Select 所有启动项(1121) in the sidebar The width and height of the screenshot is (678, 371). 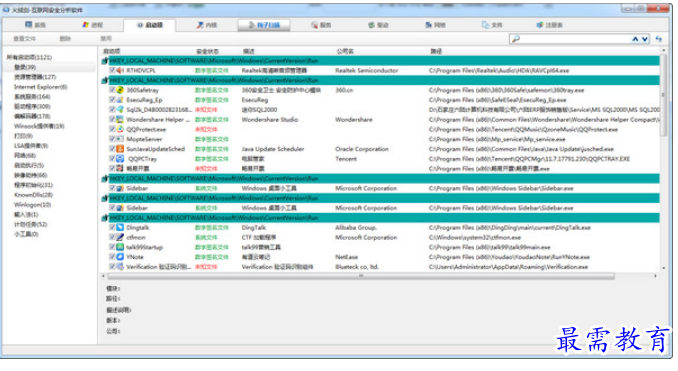pos(29,57)
